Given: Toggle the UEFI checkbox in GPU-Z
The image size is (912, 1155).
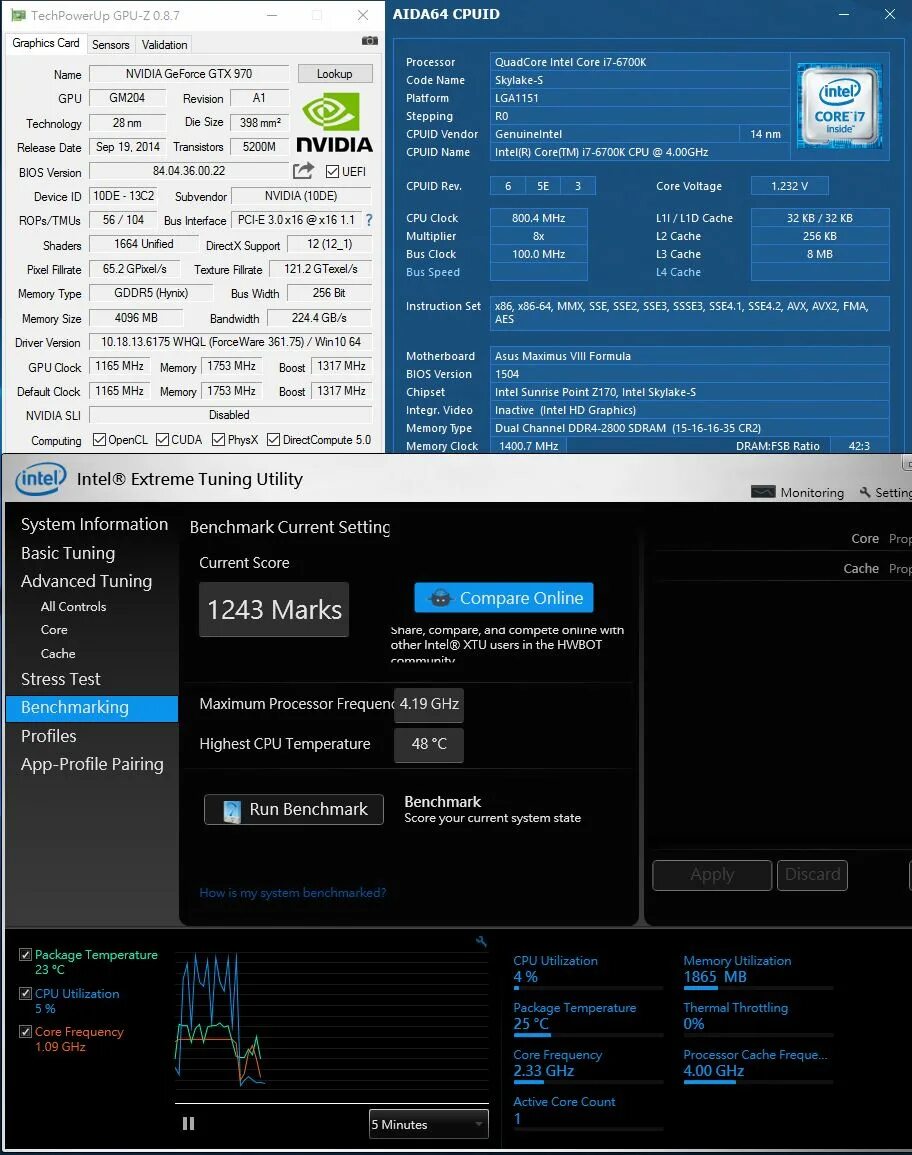Looking at the screenshot, I should point(332,172).
